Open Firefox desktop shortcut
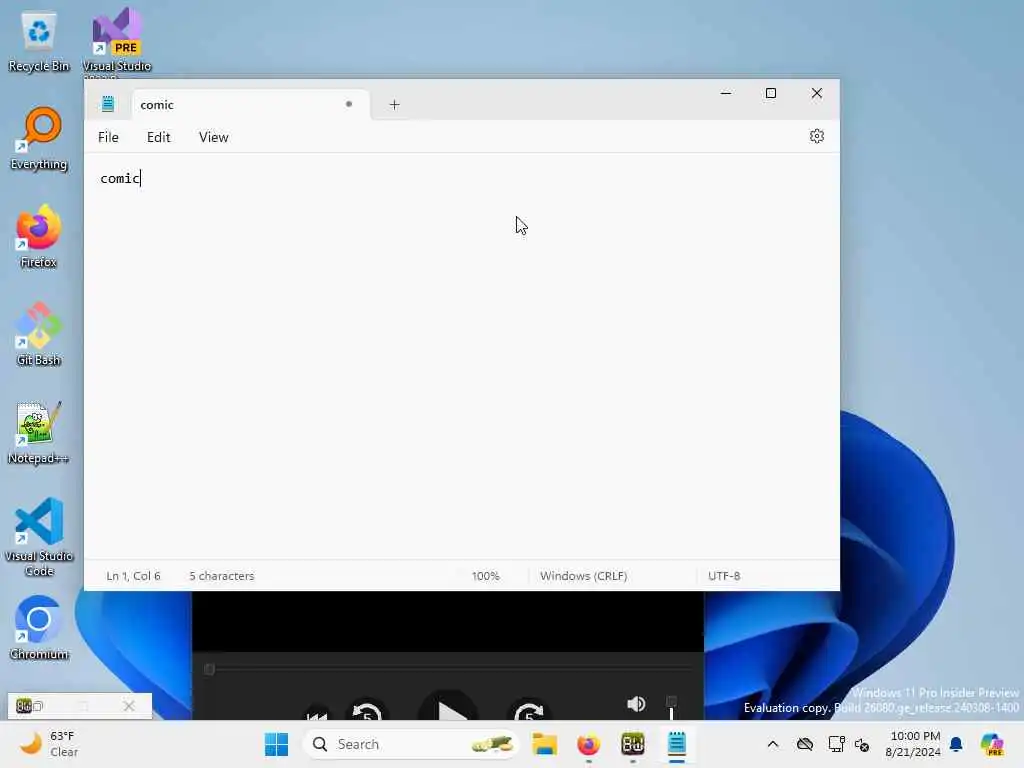1024x768 pixels. (39, 236)
